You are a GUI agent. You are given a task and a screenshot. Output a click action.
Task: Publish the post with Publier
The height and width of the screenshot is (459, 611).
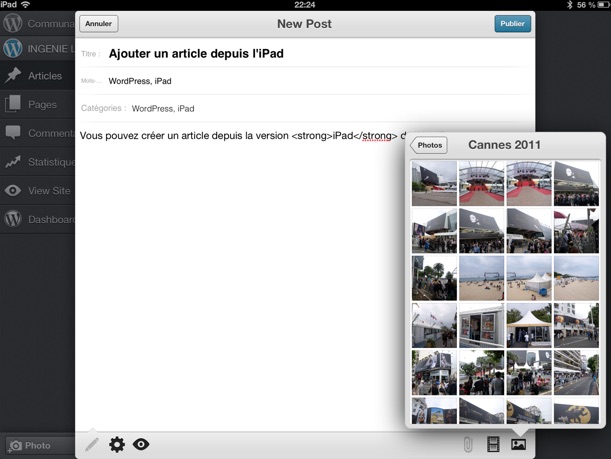pos(512,23)
